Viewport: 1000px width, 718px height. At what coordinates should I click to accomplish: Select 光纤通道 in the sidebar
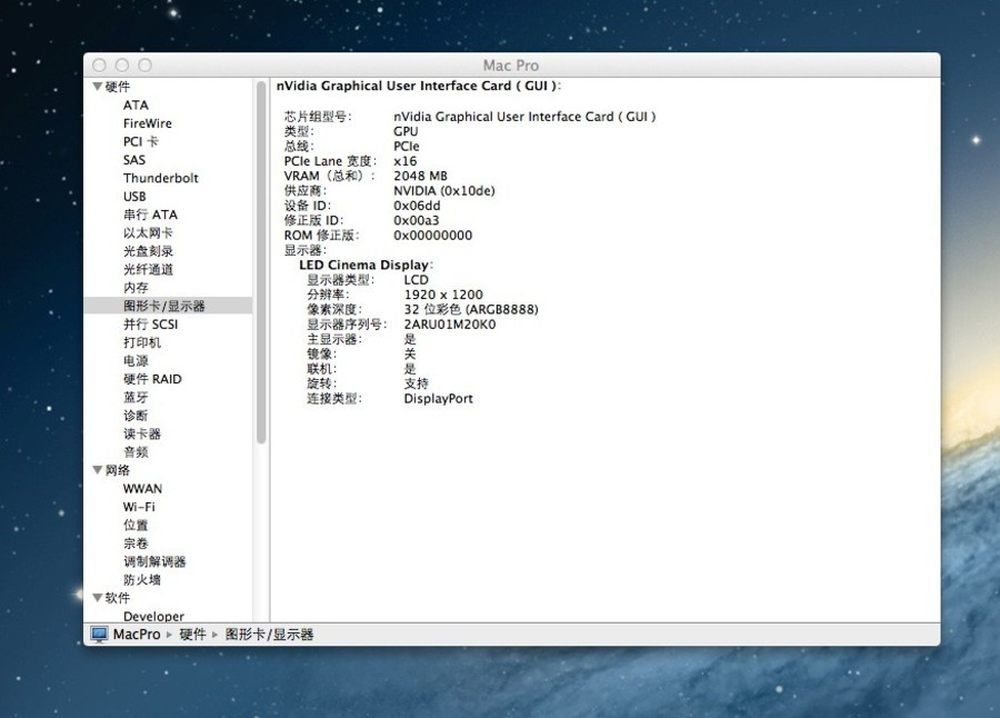pyautogui.click(x=148, y=270)
